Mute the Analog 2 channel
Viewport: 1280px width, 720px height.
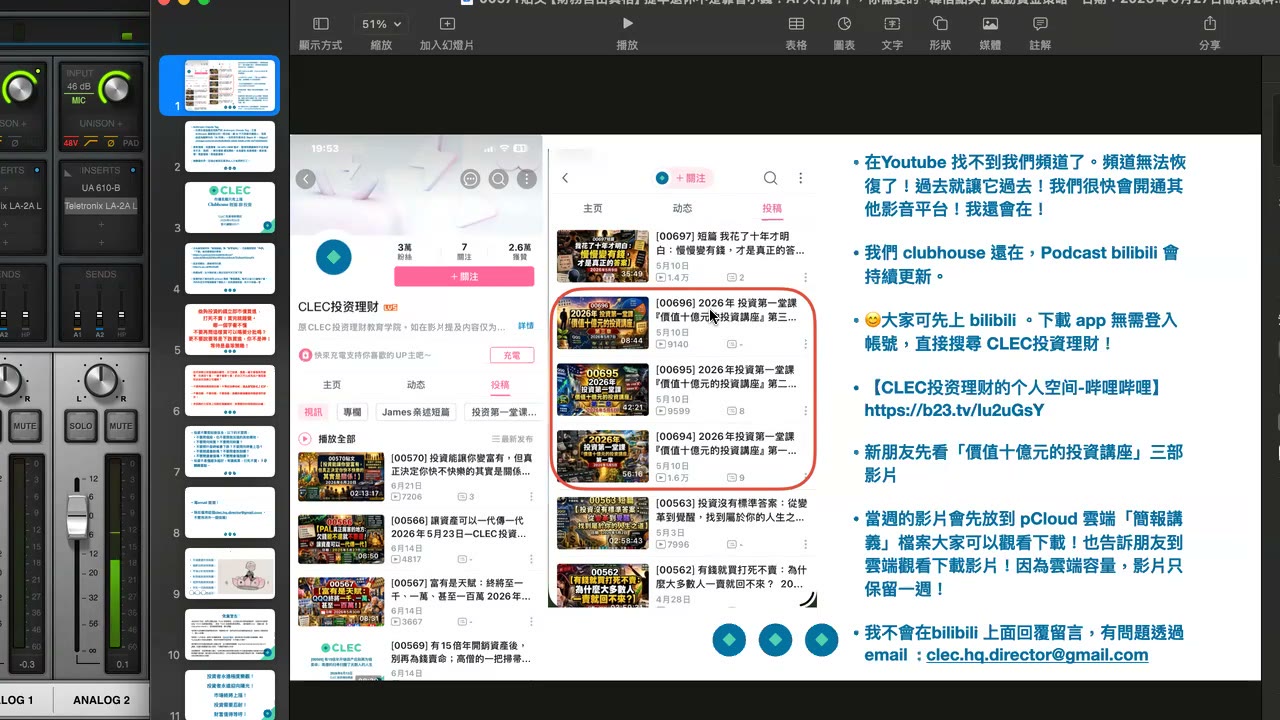point(120,426)
